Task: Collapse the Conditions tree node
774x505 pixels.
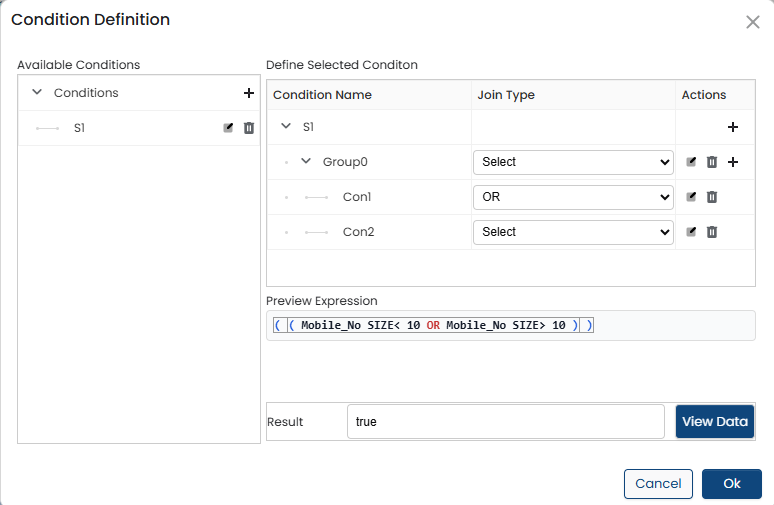Action: [37, 92]
